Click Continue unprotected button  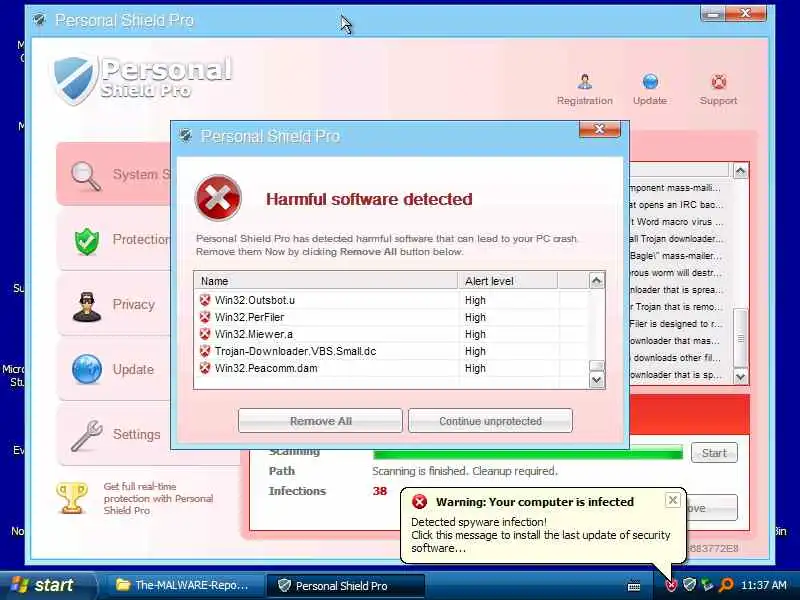tap(490, 421)
